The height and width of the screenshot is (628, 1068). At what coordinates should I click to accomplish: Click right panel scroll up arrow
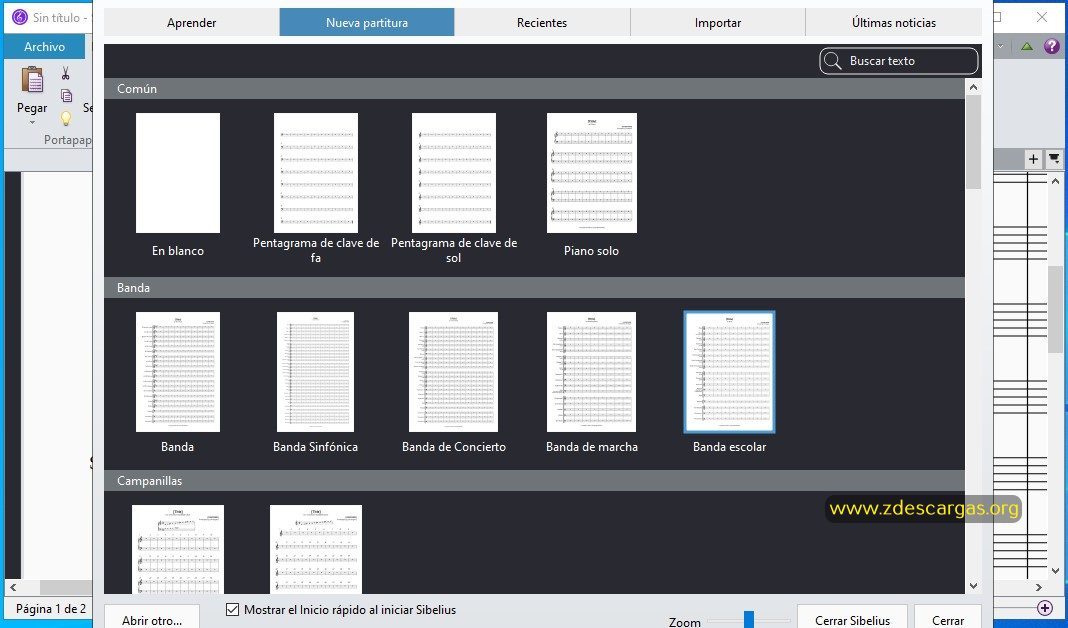click(1055, 180)
